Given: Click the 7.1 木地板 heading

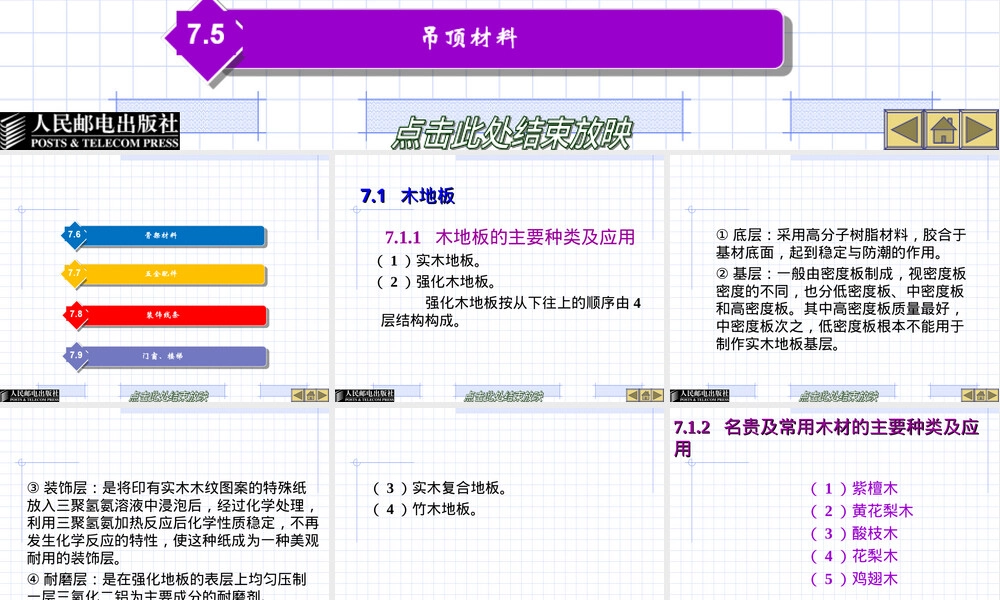Looking at the screenshot, I should coord(408,196).
